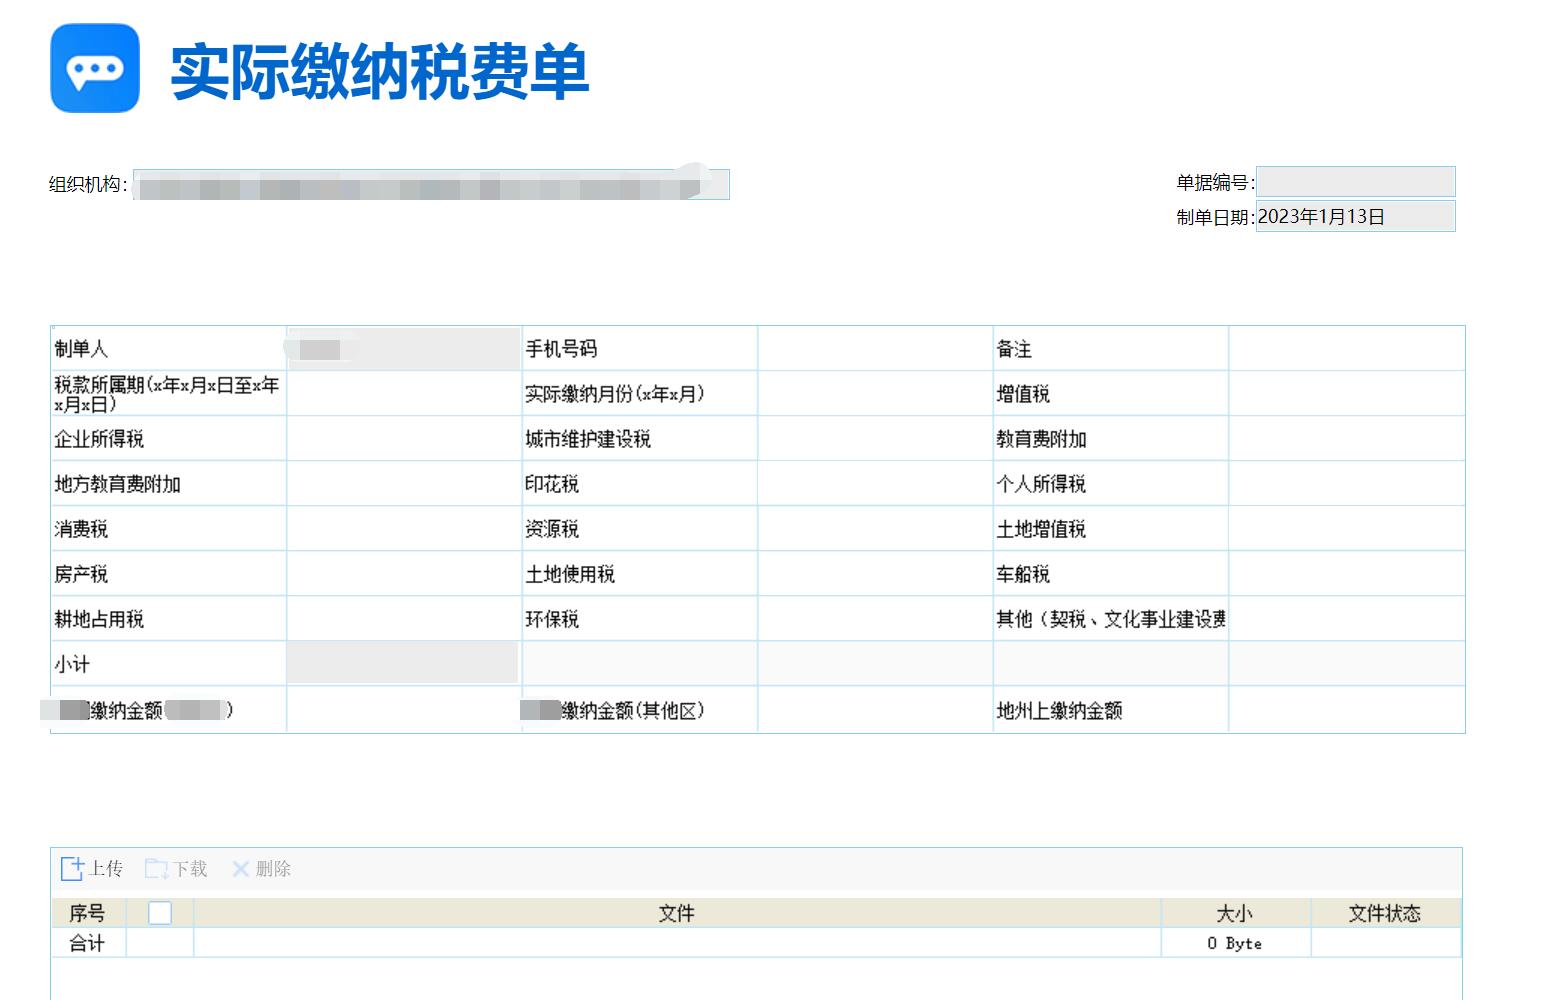Click the blue chat bubble app logo
The image size is (1542, 1000).
(95, 69)
